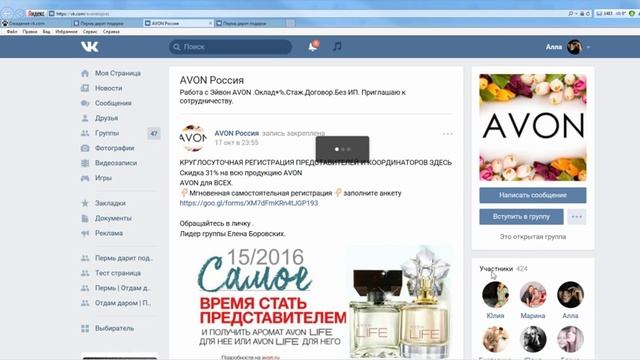The width and height of the screenshot is (640, 360).
Task: Click Написать сообщение button
Action: [533, 195]
